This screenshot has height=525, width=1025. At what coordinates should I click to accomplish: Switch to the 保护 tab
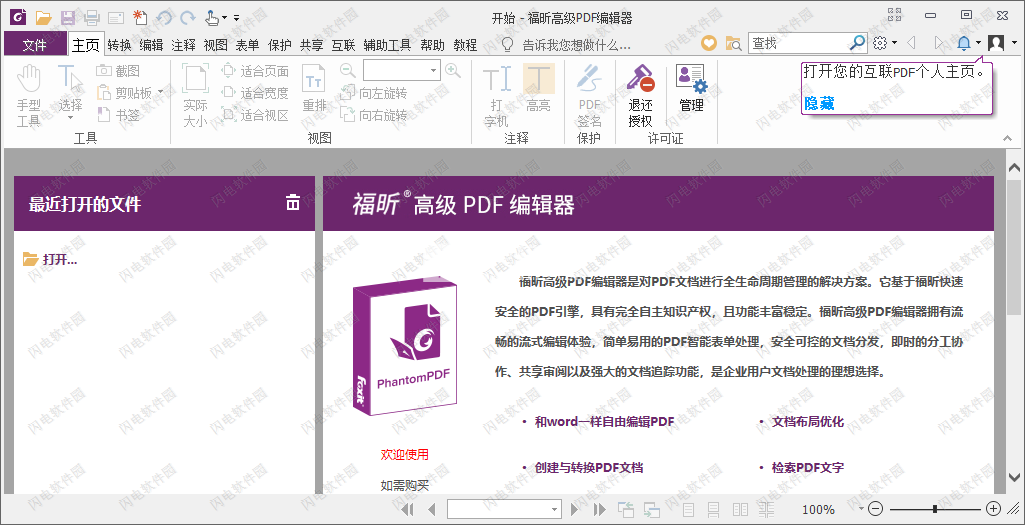[280, 44]
